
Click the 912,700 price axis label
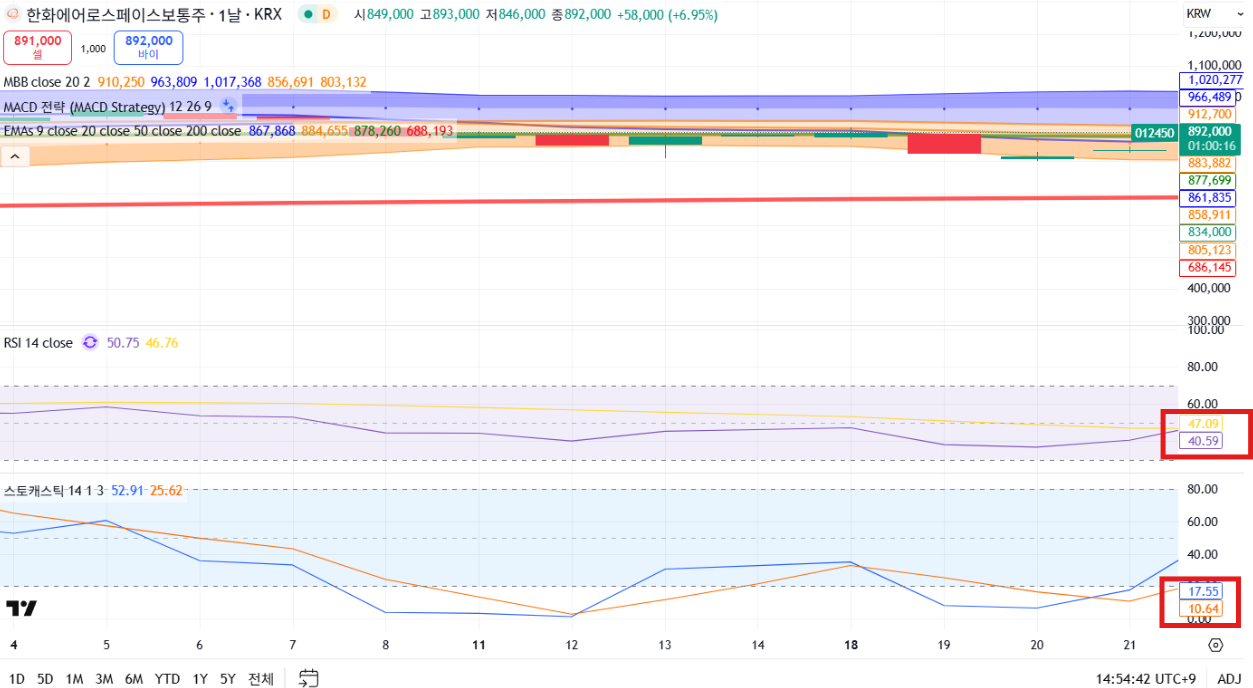click(1208, 115)
